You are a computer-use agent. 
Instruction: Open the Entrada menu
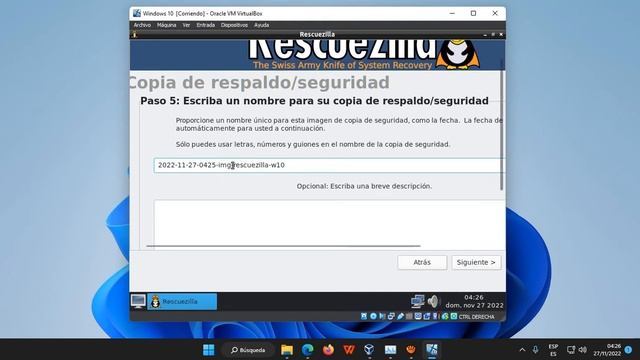[x=205, y=25]
